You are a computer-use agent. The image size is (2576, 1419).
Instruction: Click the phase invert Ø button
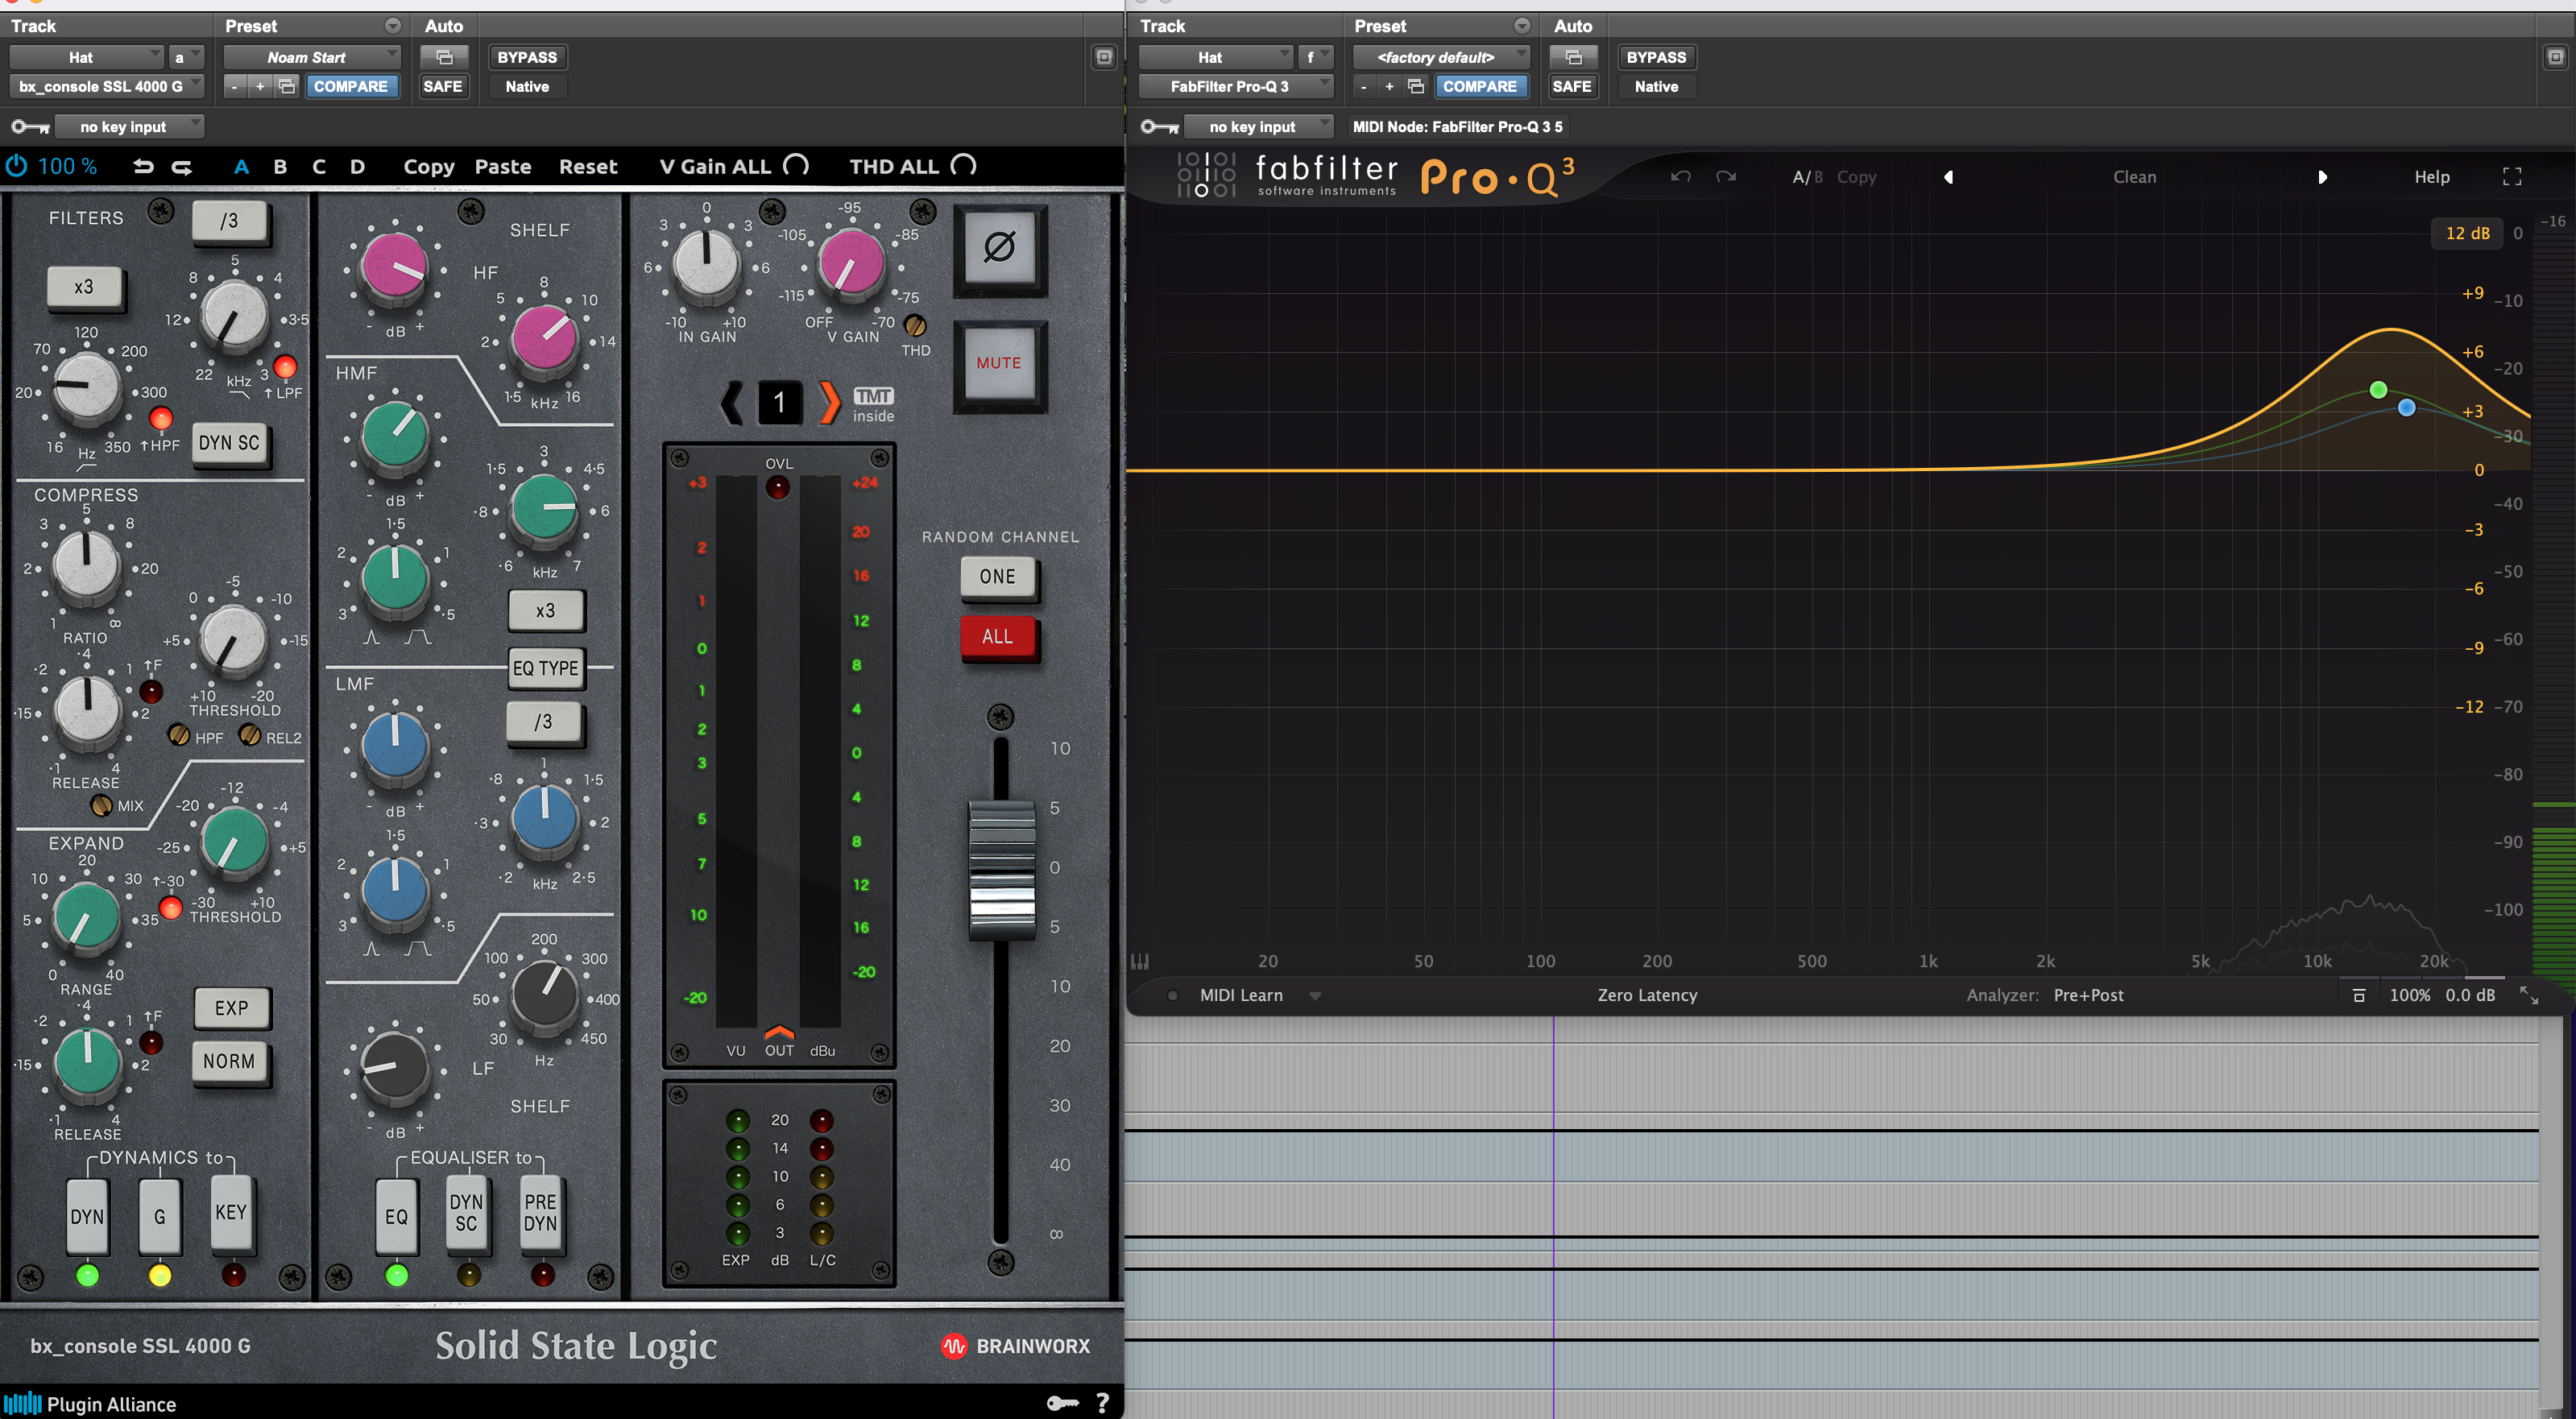[x=999, y=249]
